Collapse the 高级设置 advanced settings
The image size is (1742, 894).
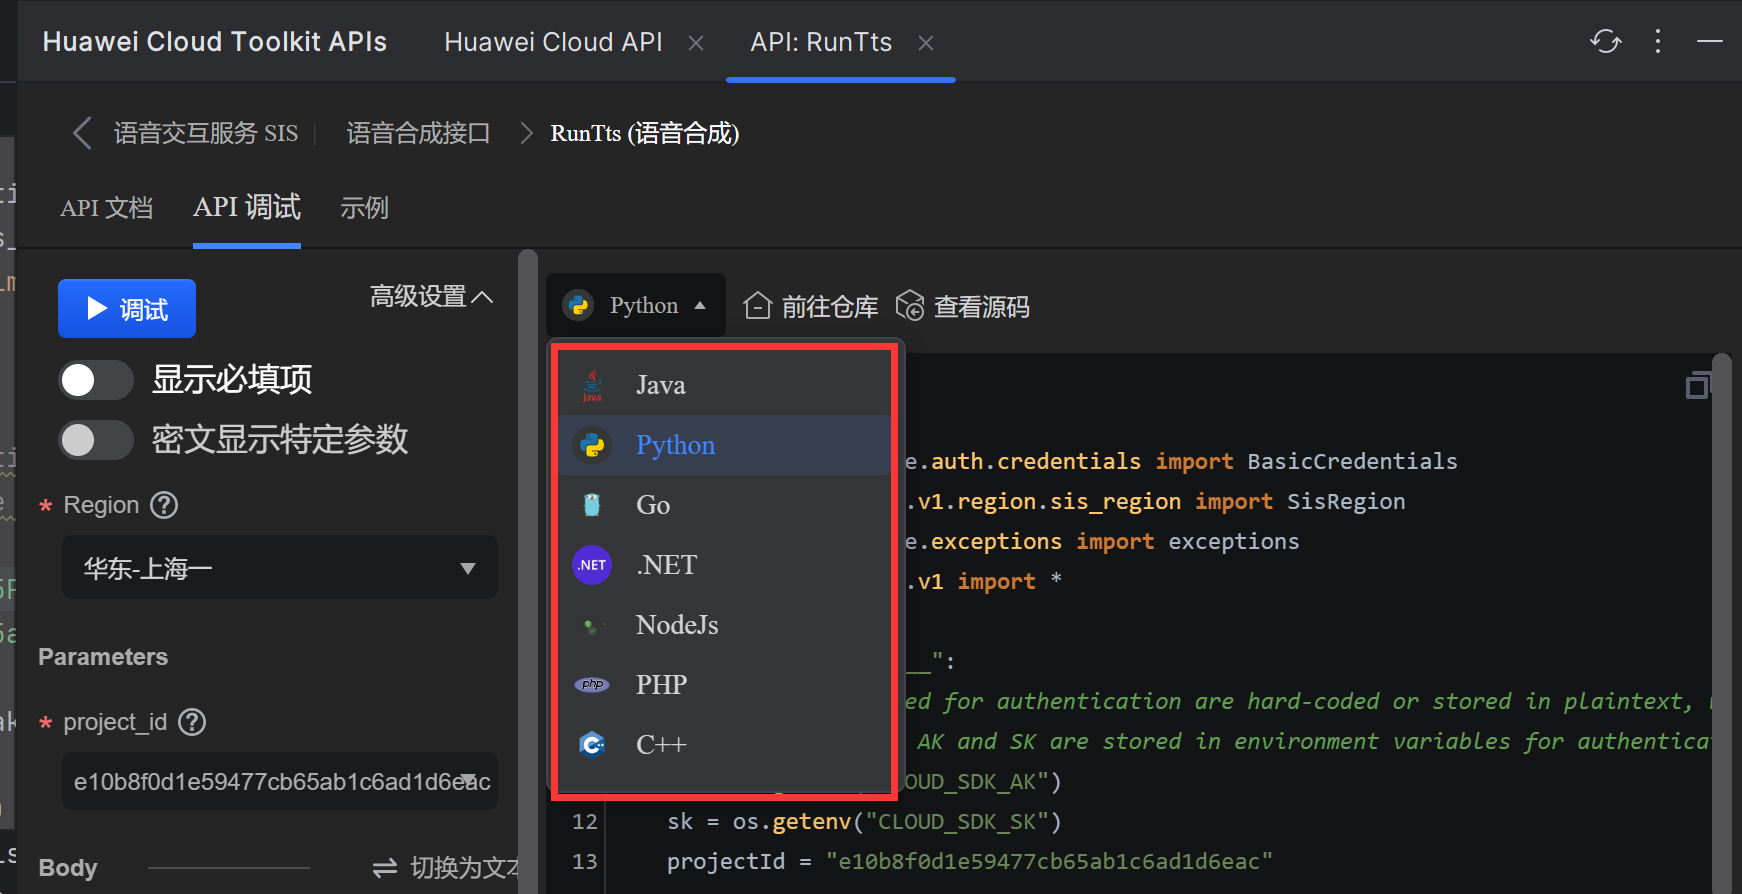431,297
